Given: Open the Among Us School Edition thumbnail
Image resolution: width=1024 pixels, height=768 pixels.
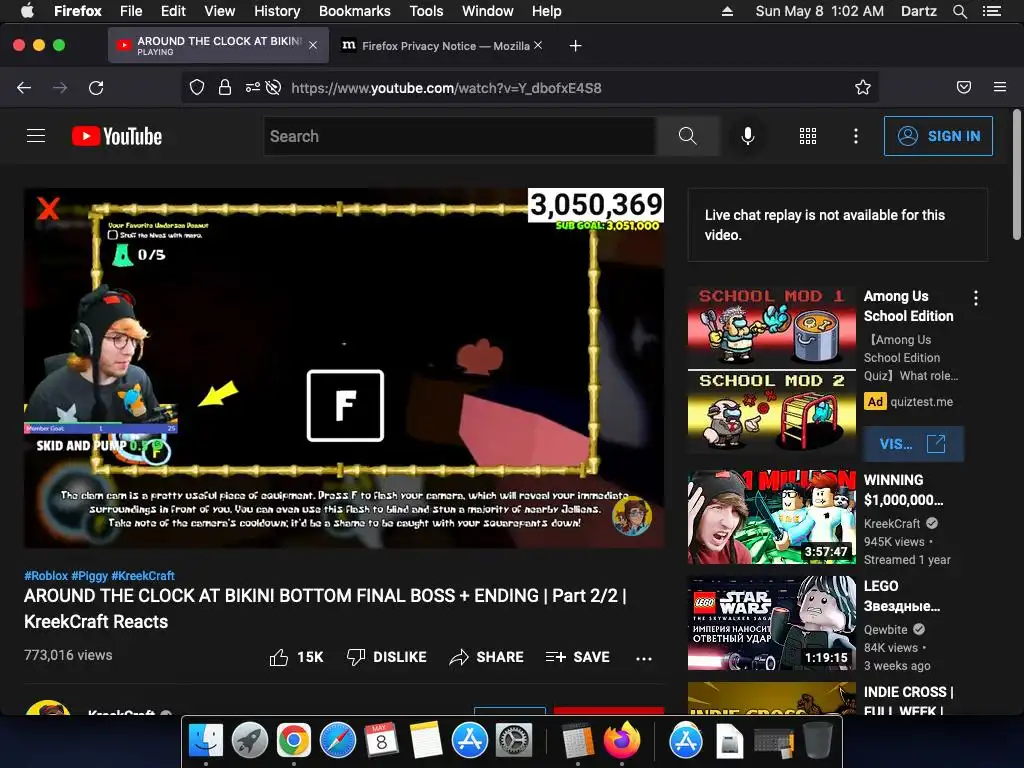Looking at the screenshot, I should (x=771, y=370).
